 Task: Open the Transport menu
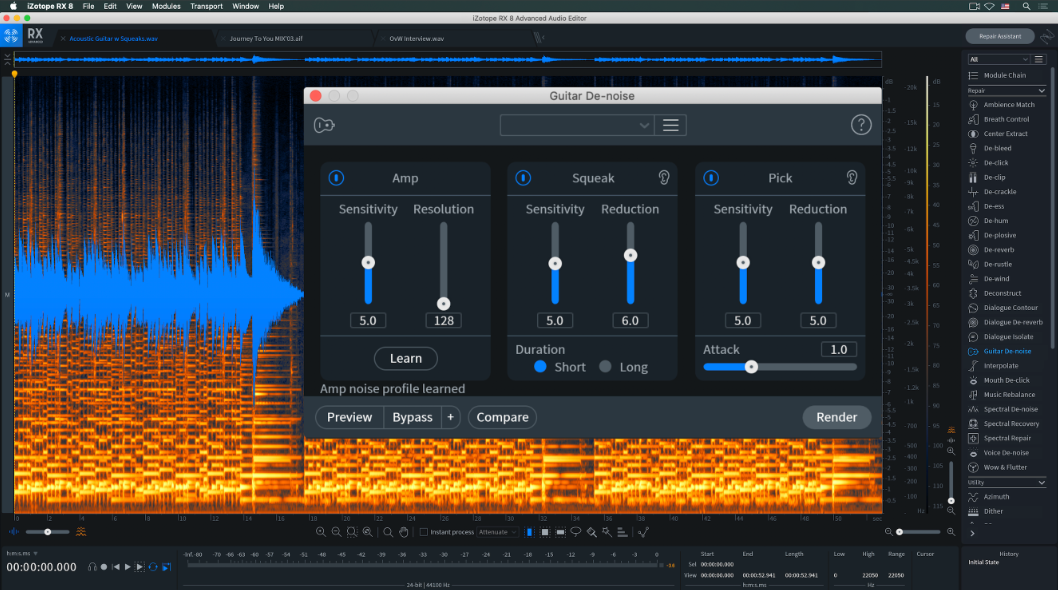coord(206,6)
